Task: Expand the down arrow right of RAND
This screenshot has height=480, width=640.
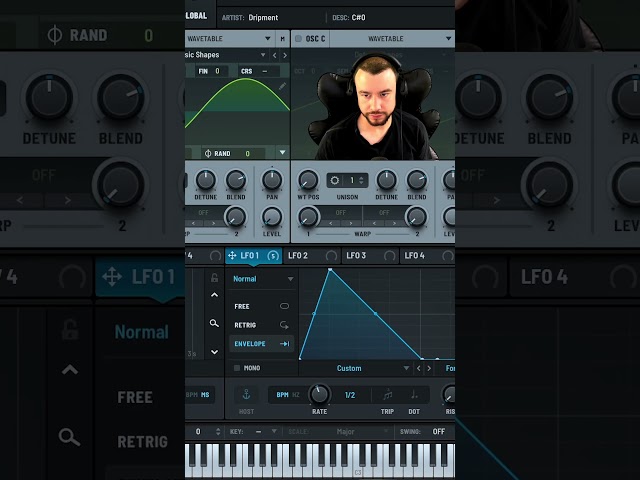Action: (x=282, y=153)
